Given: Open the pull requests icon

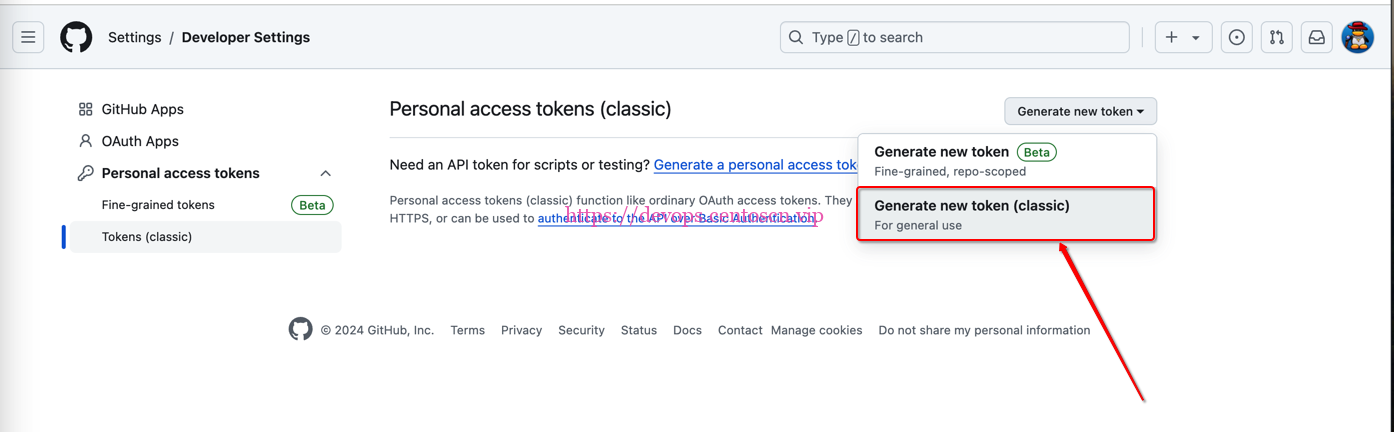Looking at the screenshot, I should pyautogui.click(x=1277, y=38).
